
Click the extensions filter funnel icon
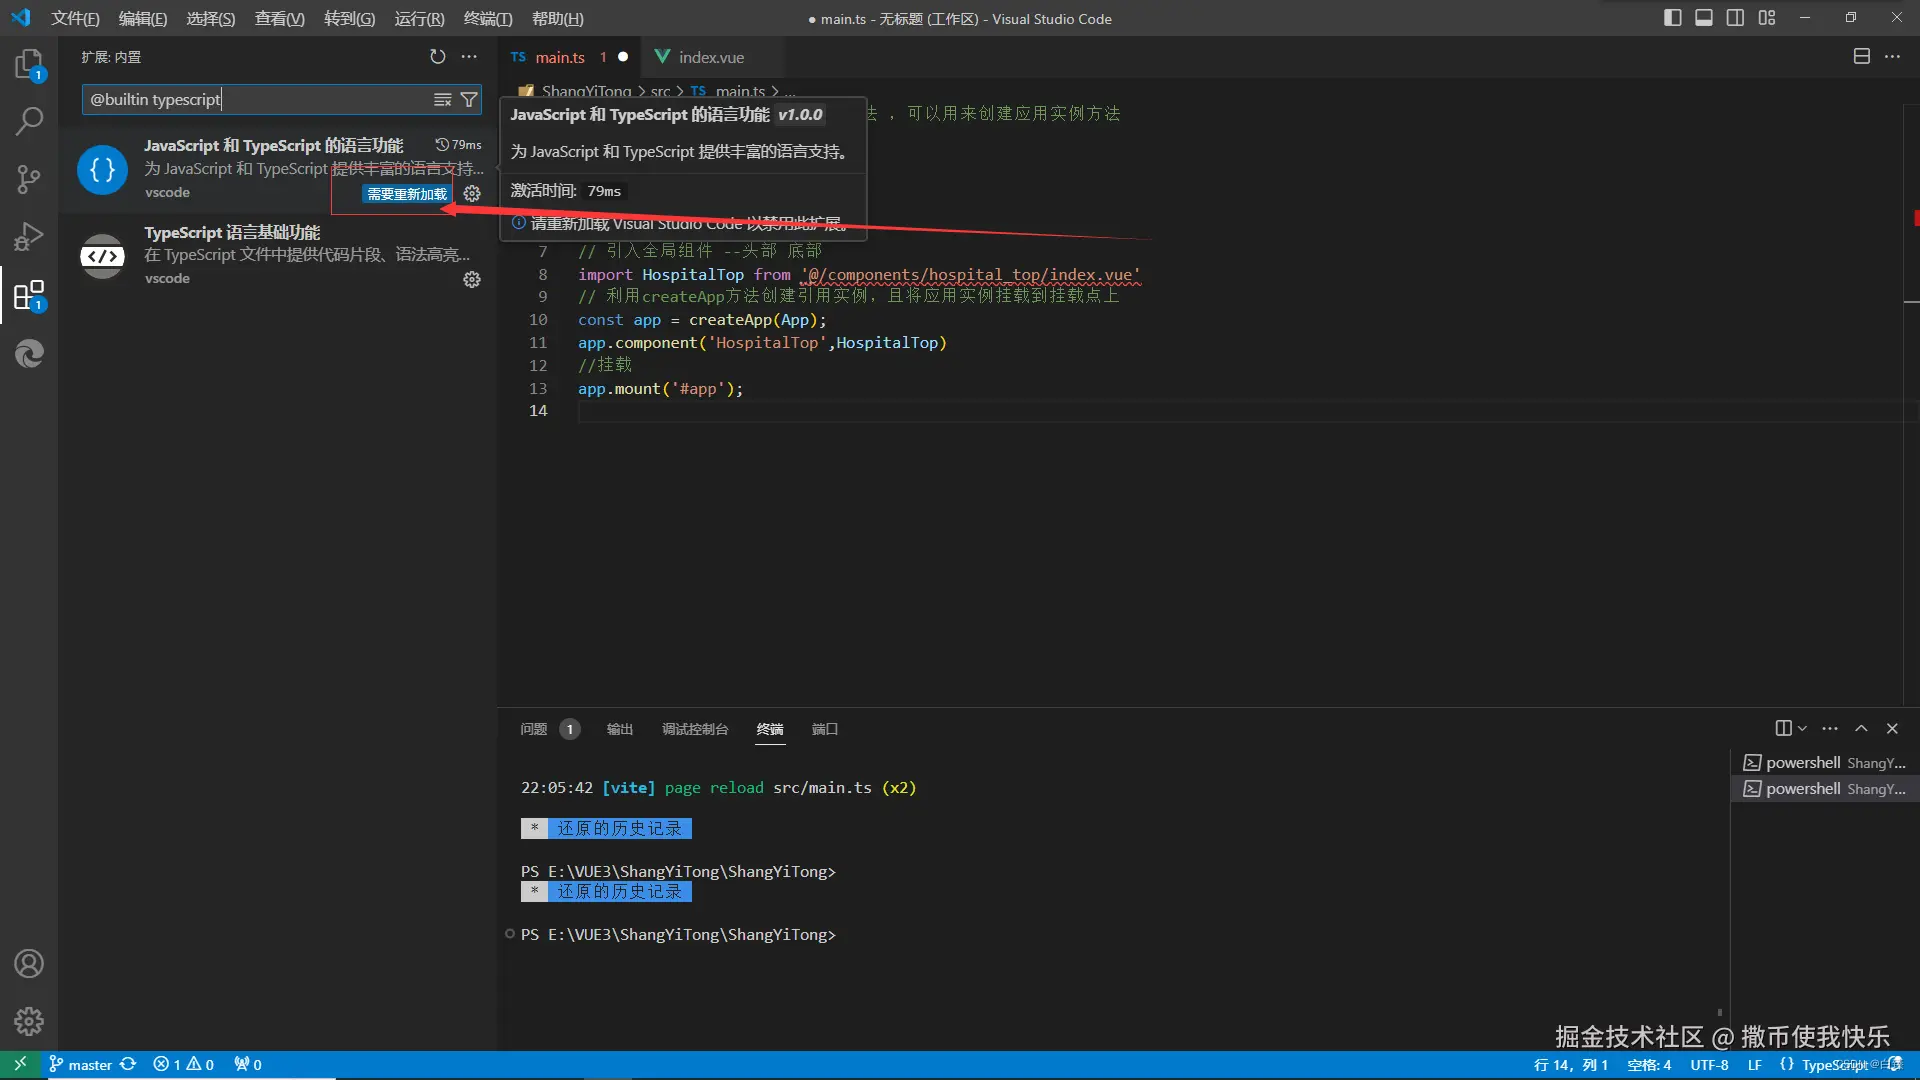(468, 100)
